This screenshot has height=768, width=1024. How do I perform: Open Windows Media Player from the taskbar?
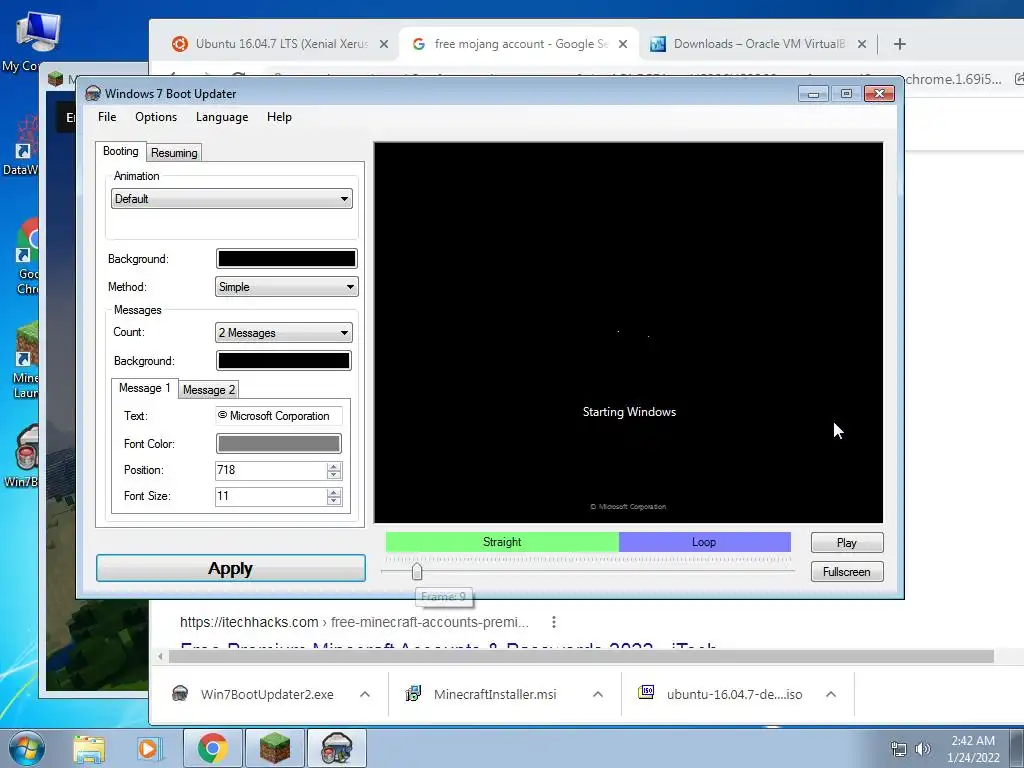click(148, 748)
